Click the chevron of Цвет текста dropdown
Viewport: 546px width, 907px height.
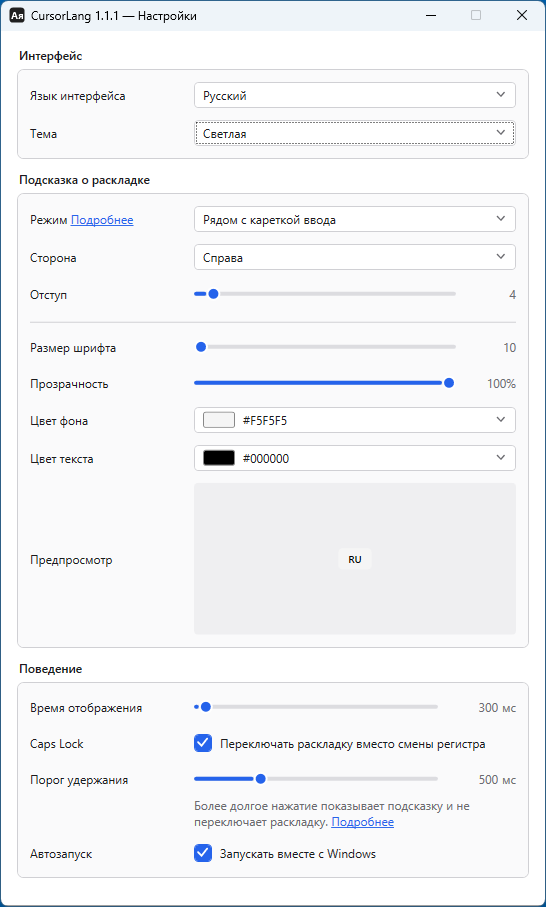(501, 458)
